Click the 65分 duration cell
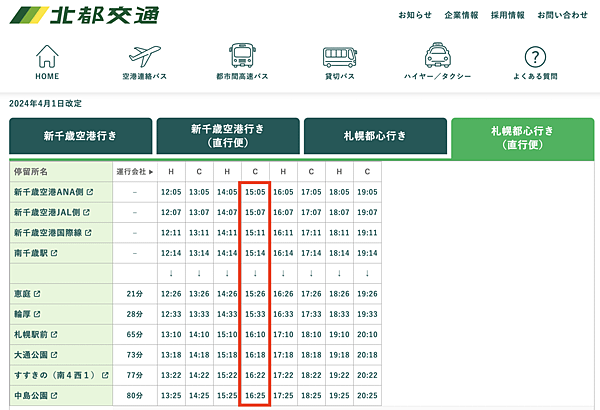The width and height of the screenshot is (600, 410). 135,335
